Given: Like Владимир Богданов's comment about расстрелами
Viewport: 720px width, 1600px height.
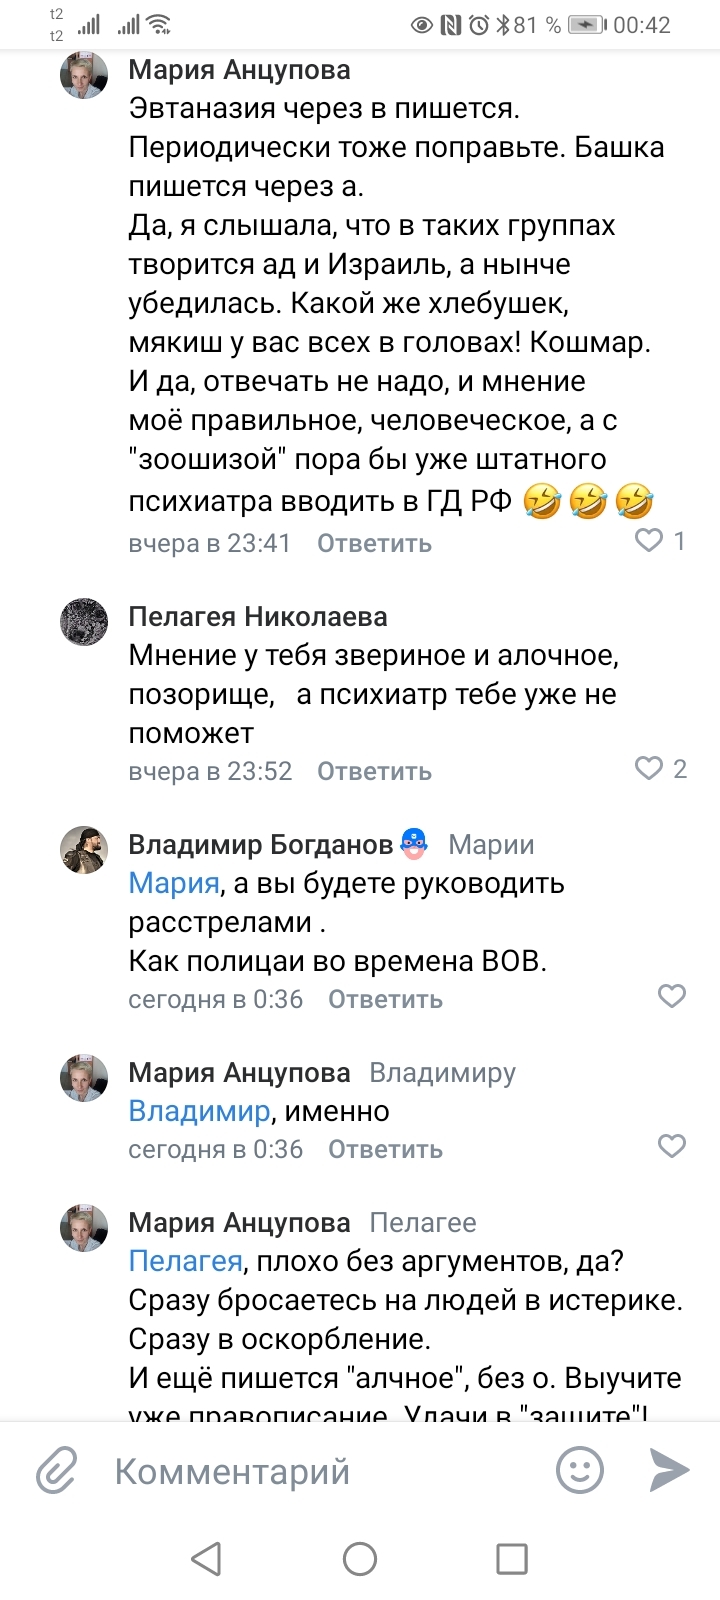Looking at the screenshot, I should click(x=671, y=996).
